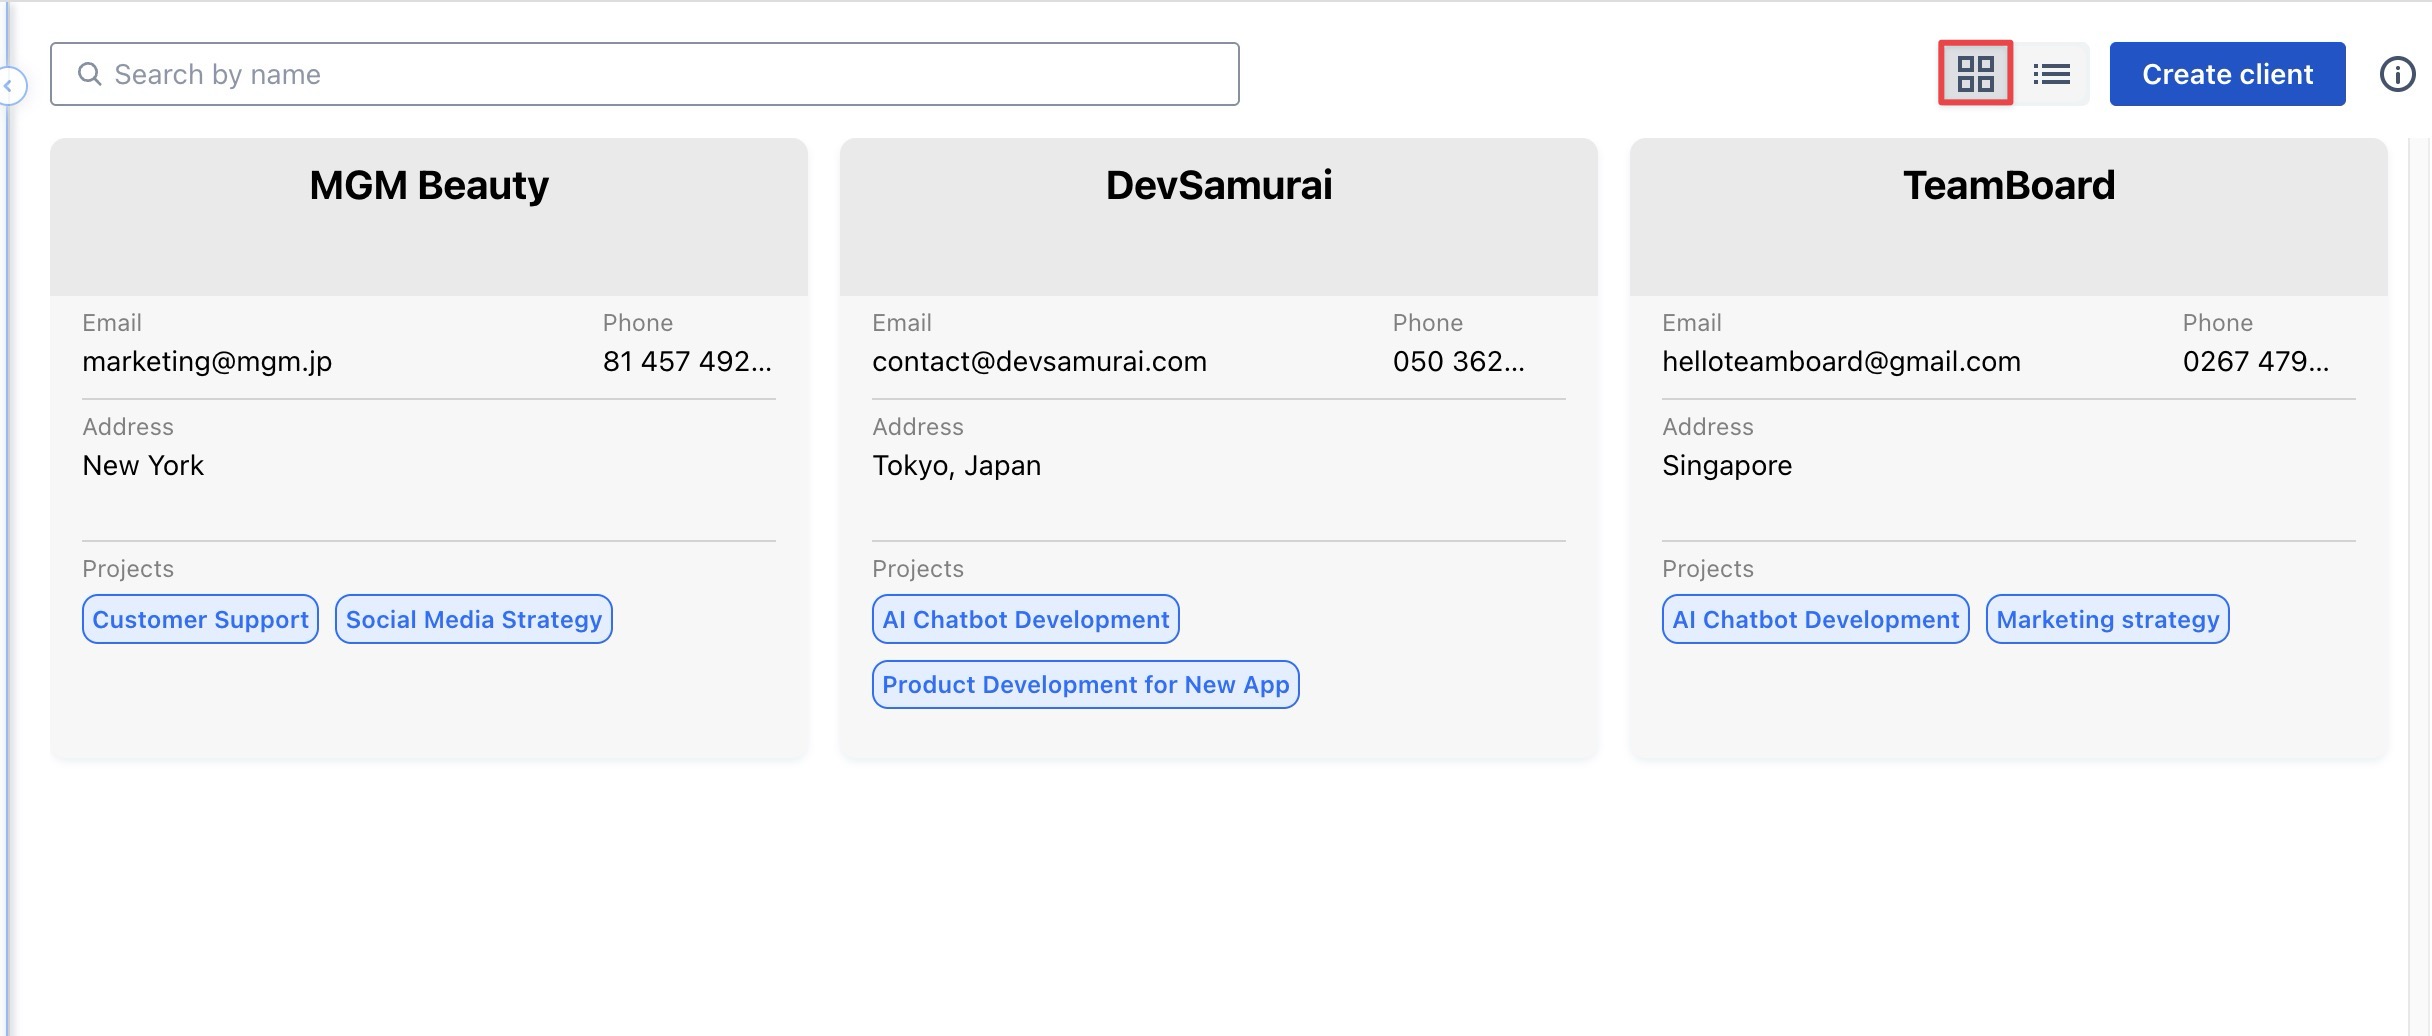Open Social Media Strategy project tag
The height and width of the screenshot is (1036, 2432).
tap(473, 620)
